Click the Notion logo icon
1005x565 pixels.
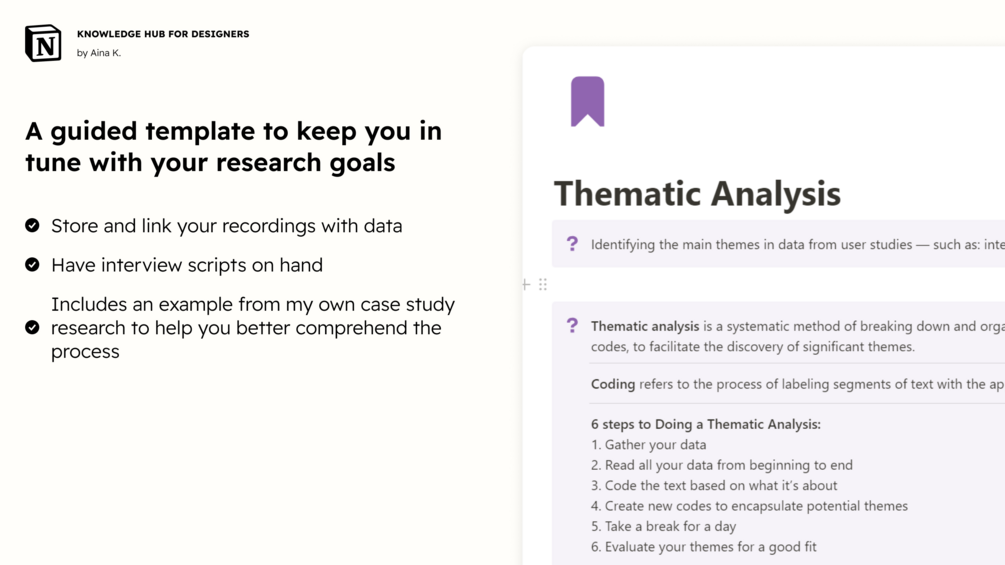(43, 43)
